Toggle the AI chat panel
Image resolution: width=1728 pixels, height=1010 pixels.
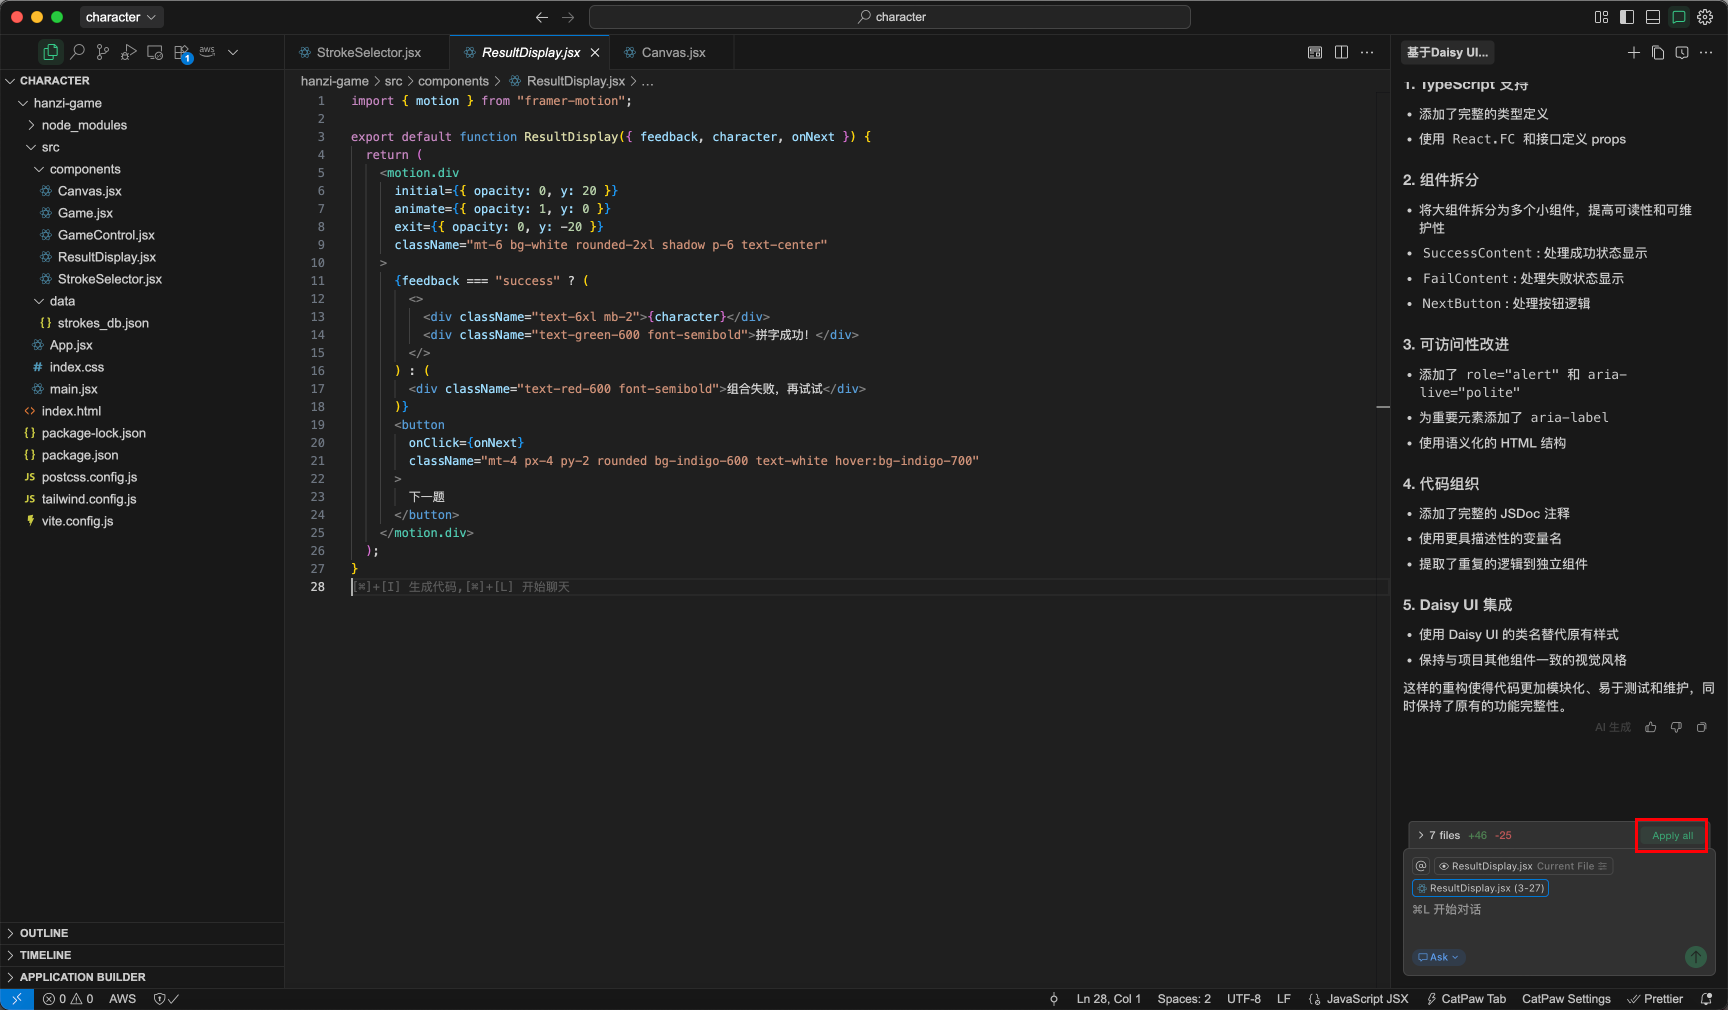1679,17
